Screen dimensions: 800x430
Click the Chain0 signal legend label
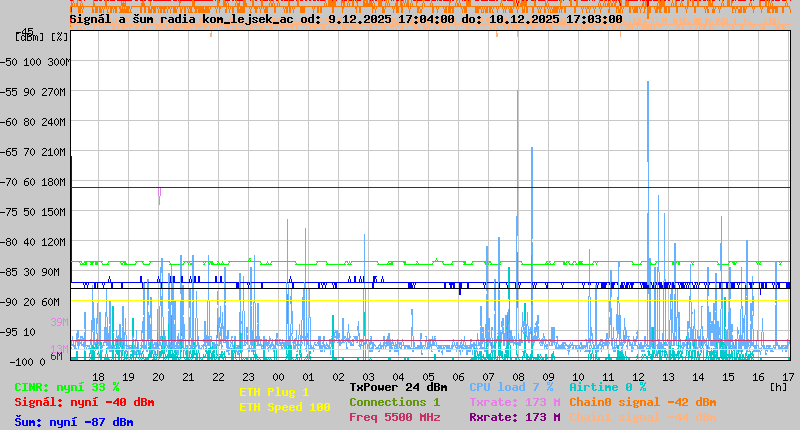tap(643, 402)
